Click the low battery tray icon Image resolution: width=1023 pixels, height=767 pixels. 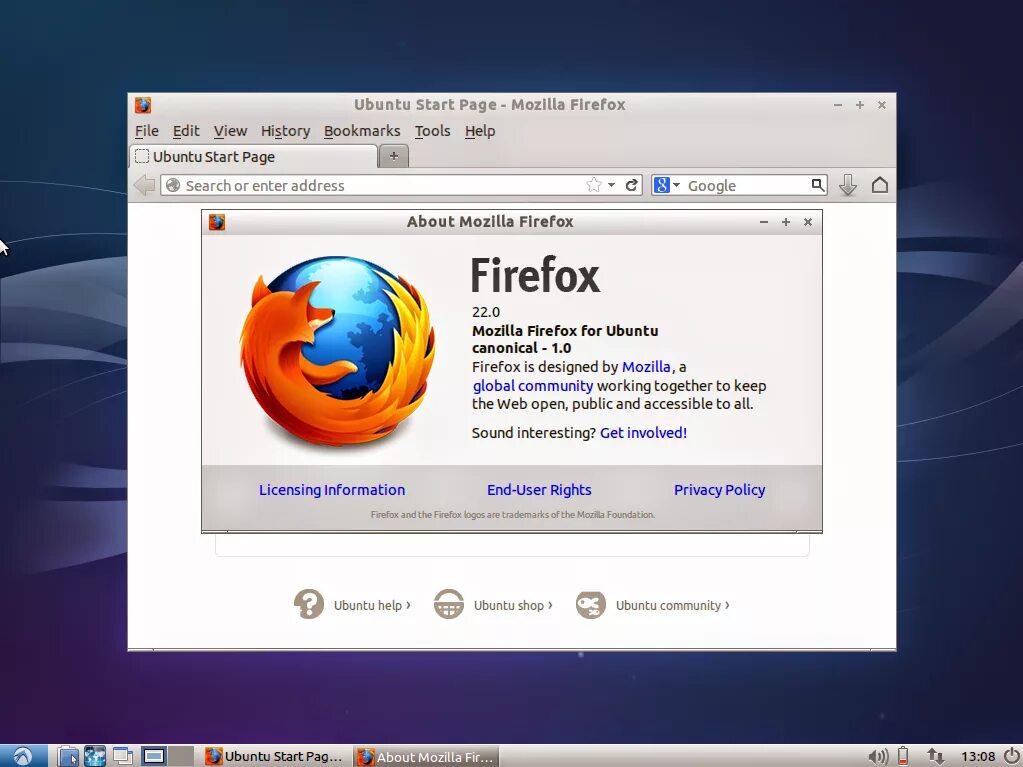(903, 756)
